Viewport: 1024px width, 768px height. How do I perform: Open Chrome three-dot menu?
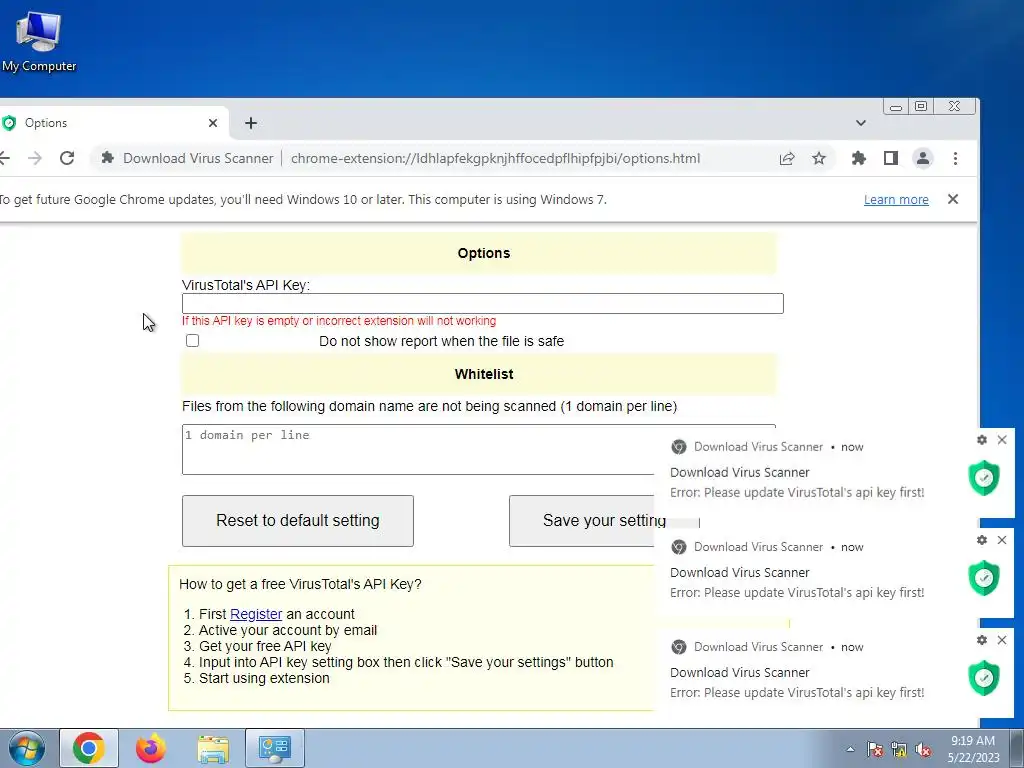click(955, 158)
